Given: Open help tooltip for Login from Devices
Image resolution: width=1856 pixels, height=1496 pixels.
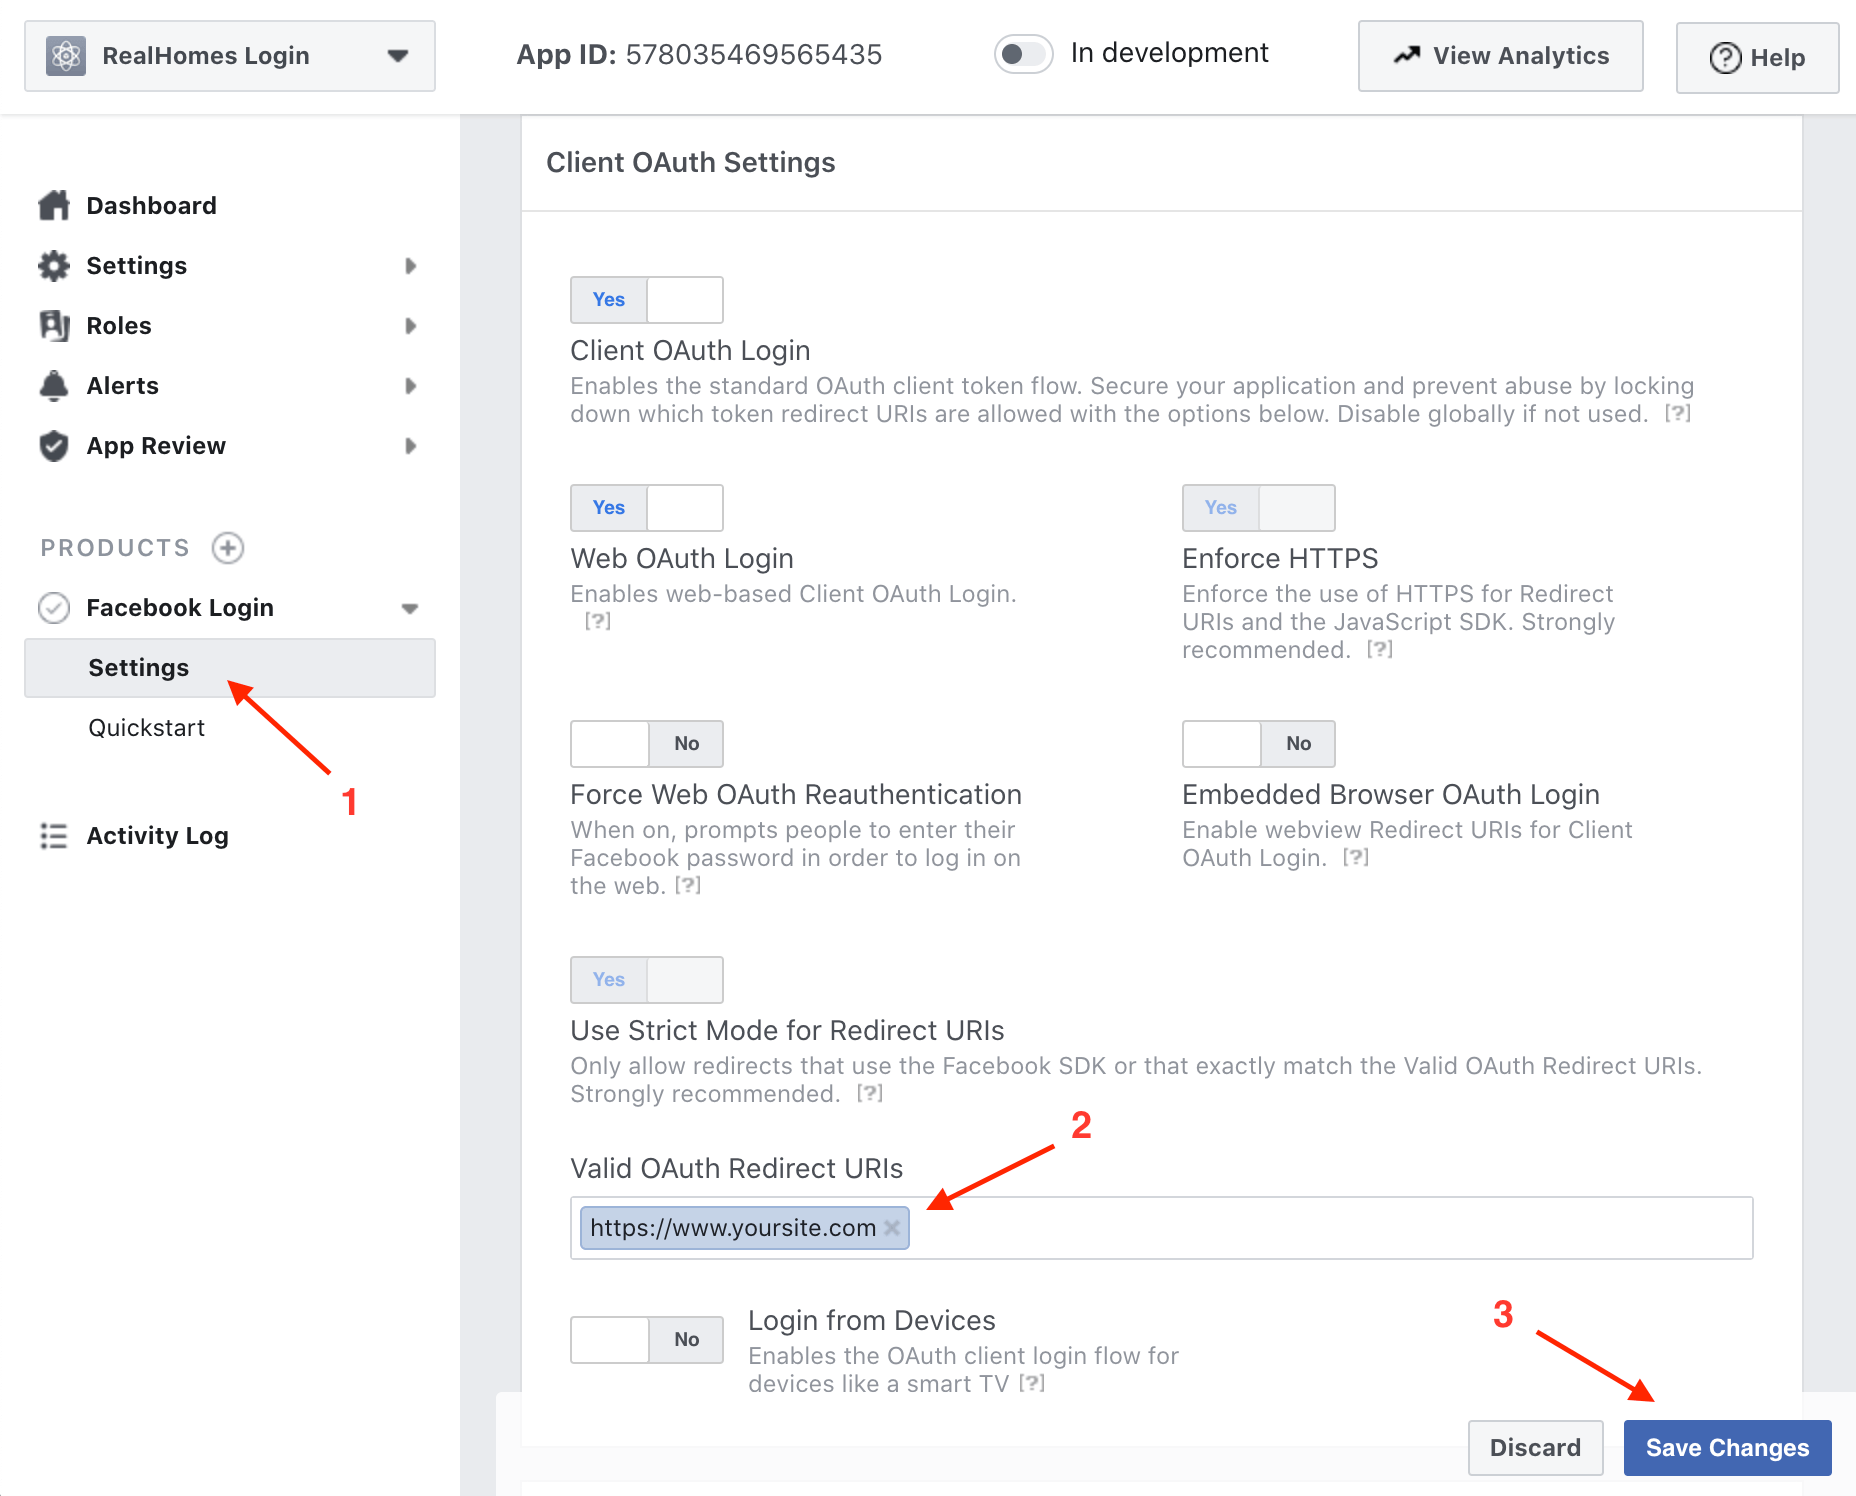Looking at the screenshot, I should coord(1032,1384).
